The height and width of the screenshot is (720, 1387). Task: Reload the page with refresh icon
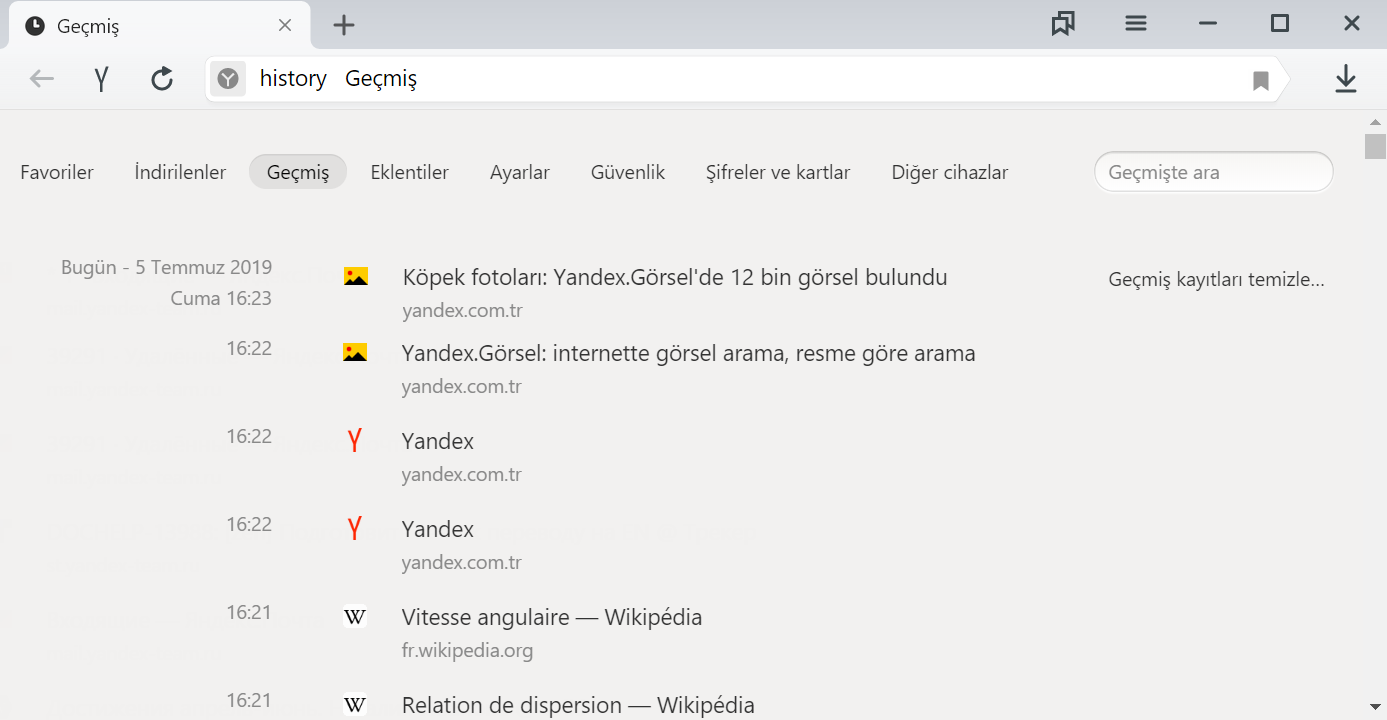pos(162,79)
